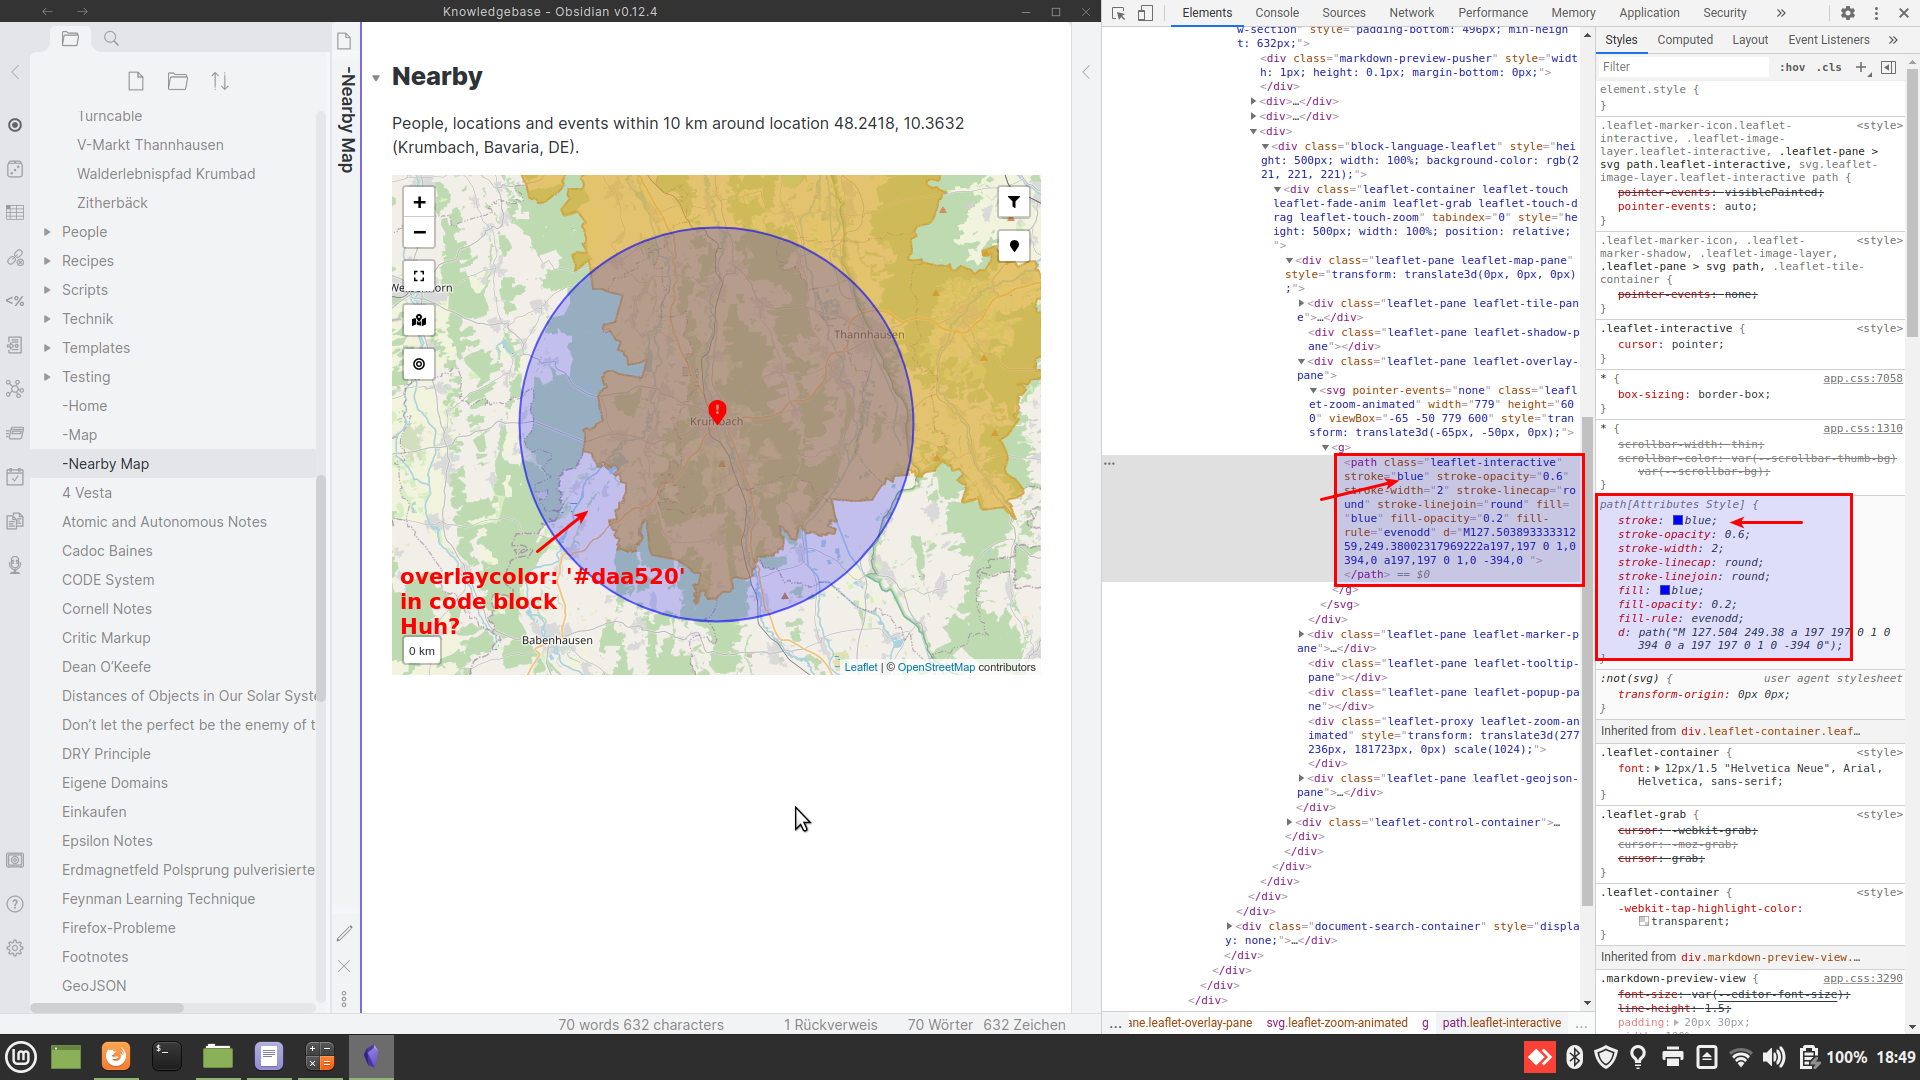This screenshot has width=1920, height=1080.
Task: Zoom into details on the Leaflet map with plus control
Action: [x=419, y=202]
